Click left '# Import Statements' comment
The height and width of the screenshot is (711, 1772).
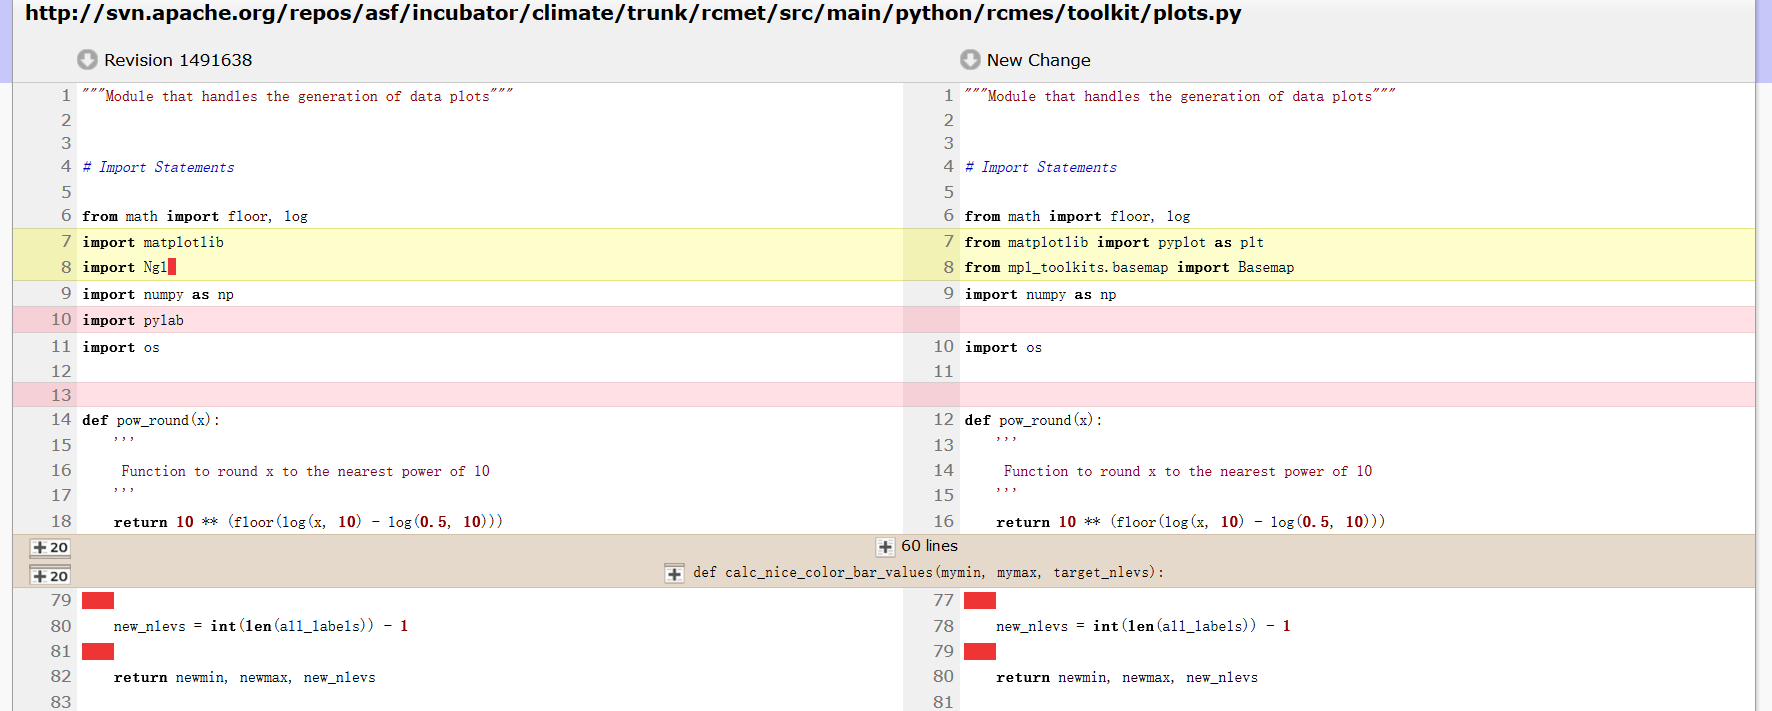click(x=158, y=167)
